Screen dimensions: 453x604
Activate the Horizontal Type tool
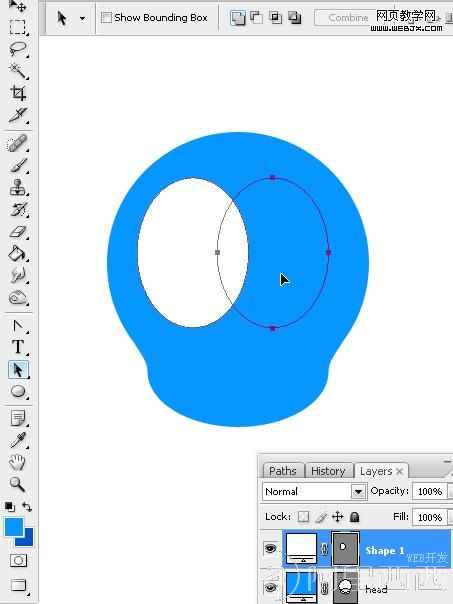pyautogui.click(x=17, y=347)
